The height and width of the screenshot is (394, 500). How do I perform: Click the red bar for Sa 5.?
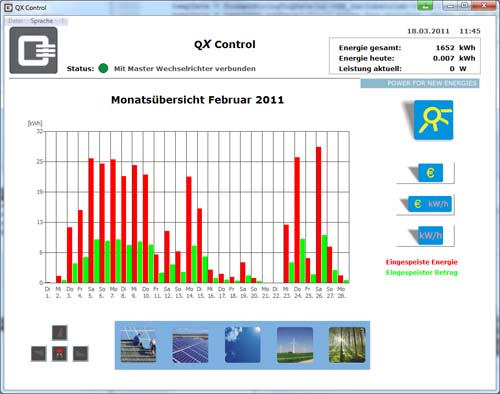pyautogui.click(x=91, y=220)
